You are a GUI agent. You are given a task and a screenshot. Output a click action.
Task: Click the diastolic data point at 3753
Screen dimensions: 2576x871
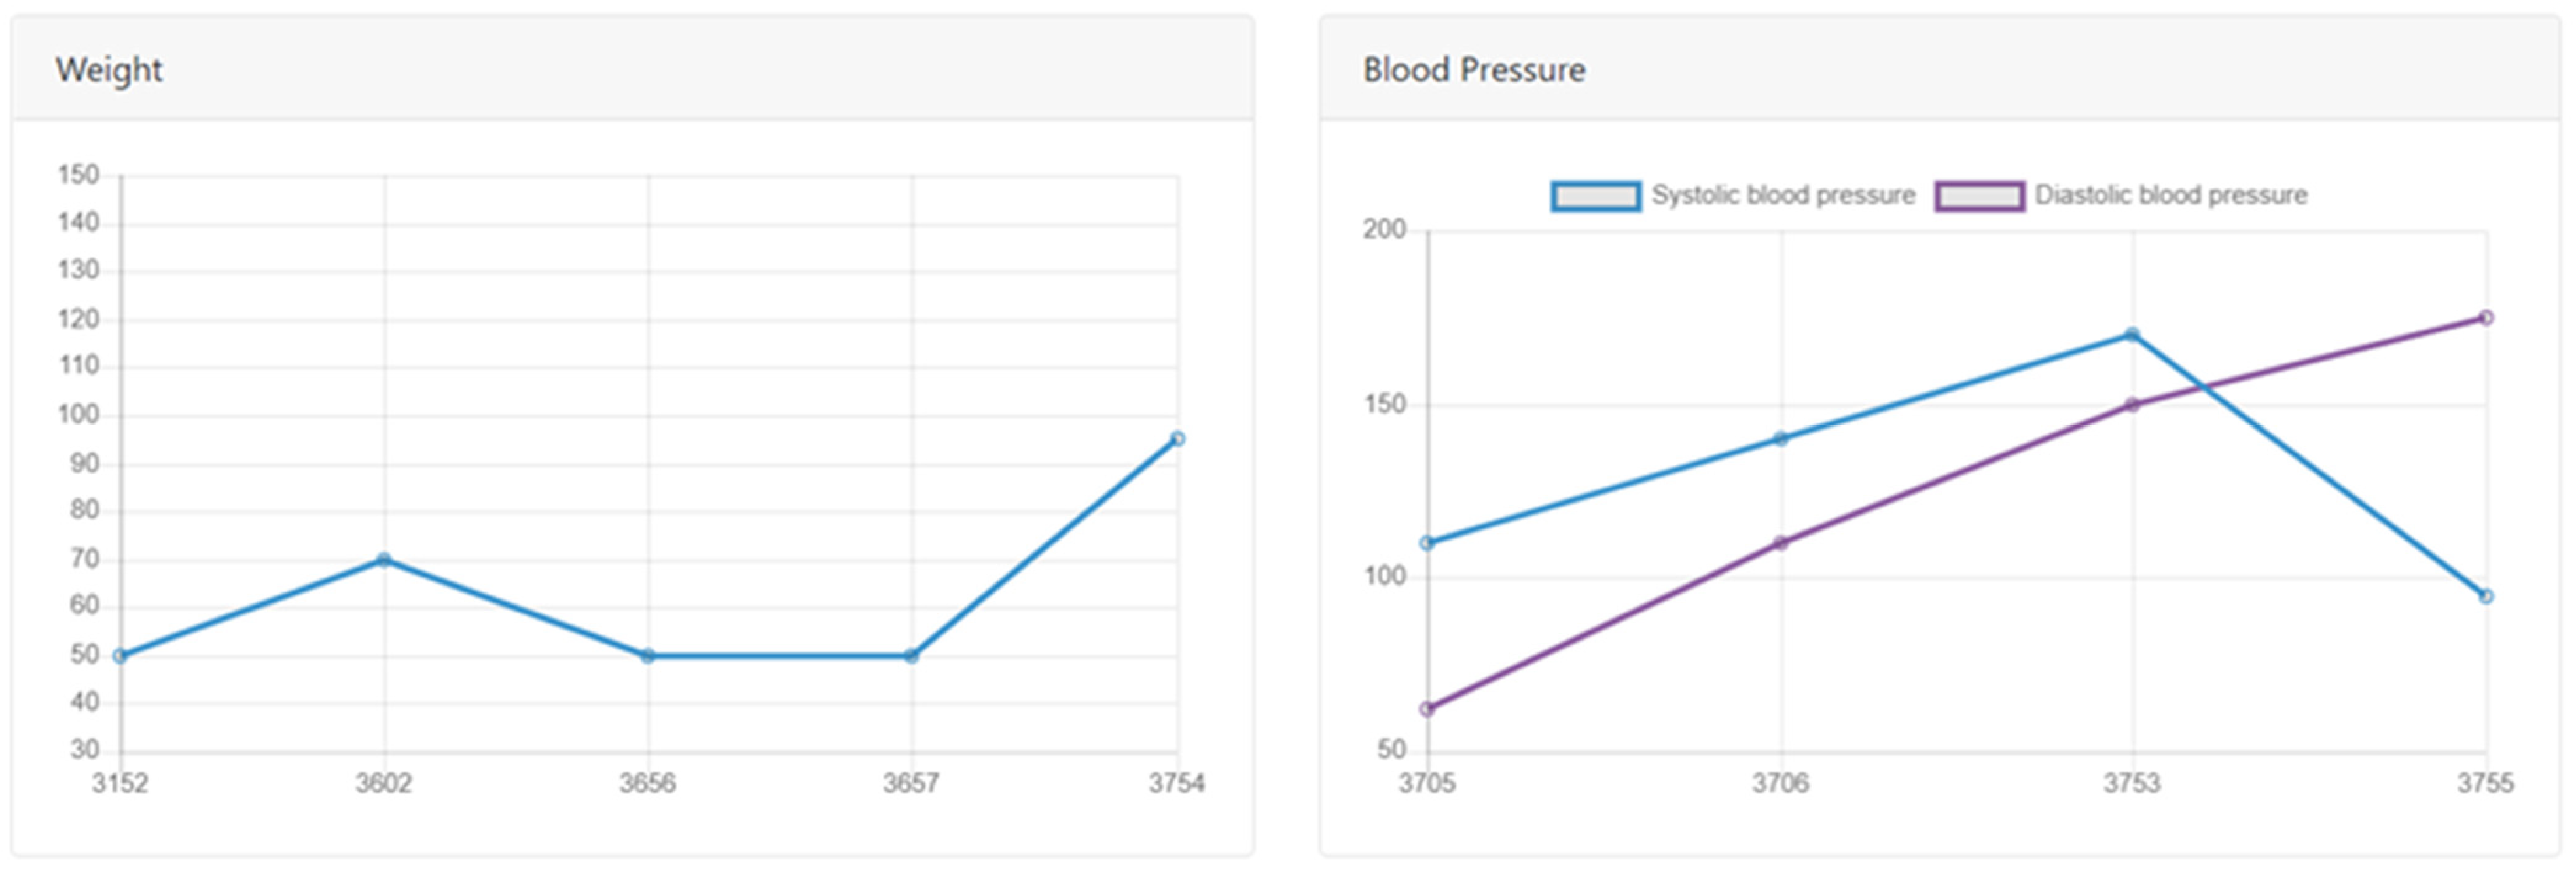point(2132,405)
